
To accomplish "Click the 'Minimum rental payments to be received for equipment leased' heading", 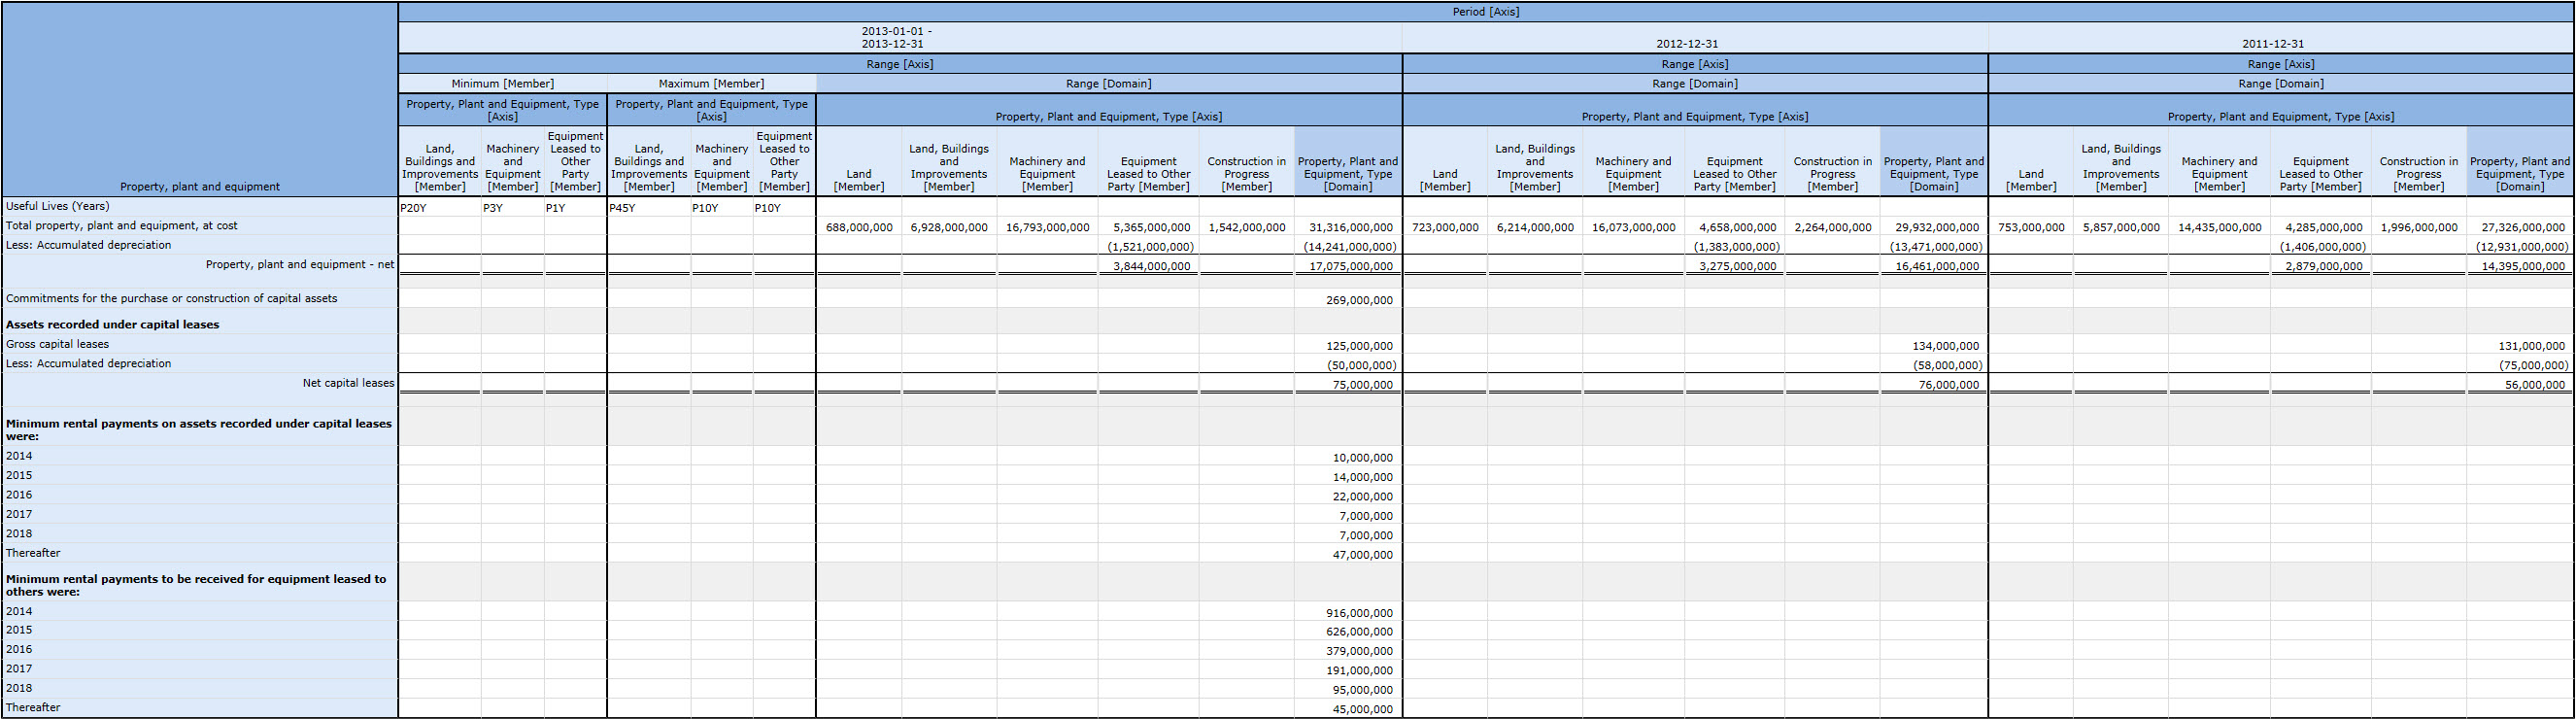I will (196, 586).
